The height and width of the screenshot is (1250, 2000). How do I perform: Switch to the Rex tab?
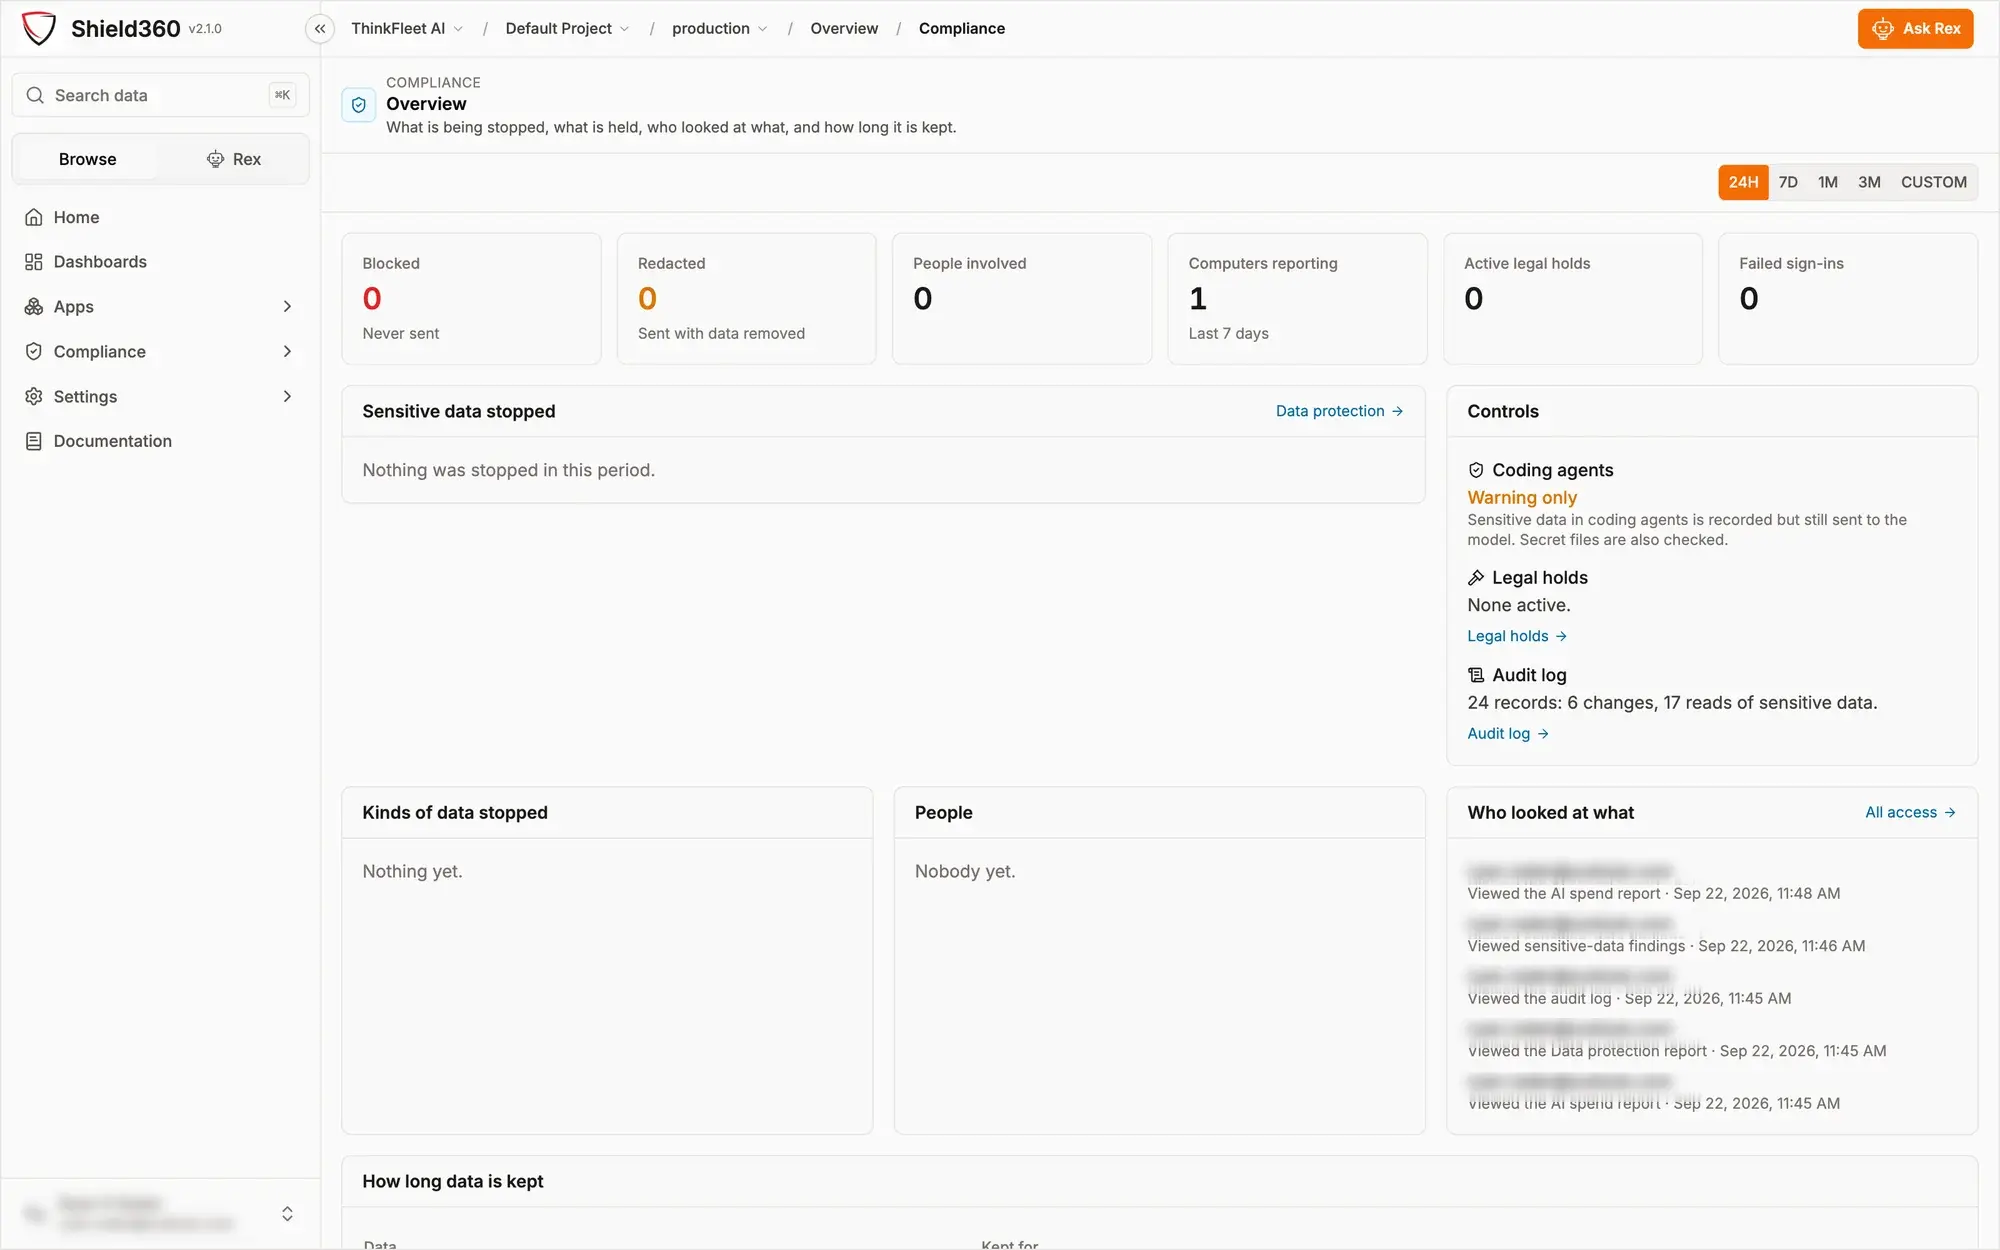[234, 159]
